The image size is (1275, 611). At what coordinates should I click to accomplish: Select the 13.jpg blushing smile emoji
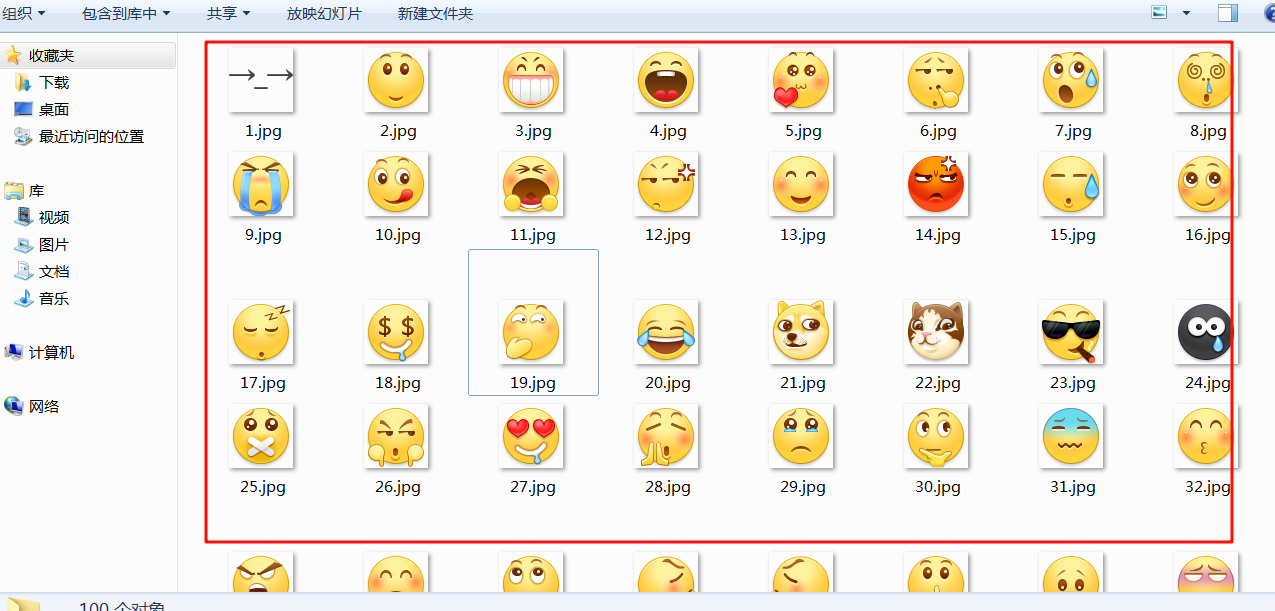(802, 184)
